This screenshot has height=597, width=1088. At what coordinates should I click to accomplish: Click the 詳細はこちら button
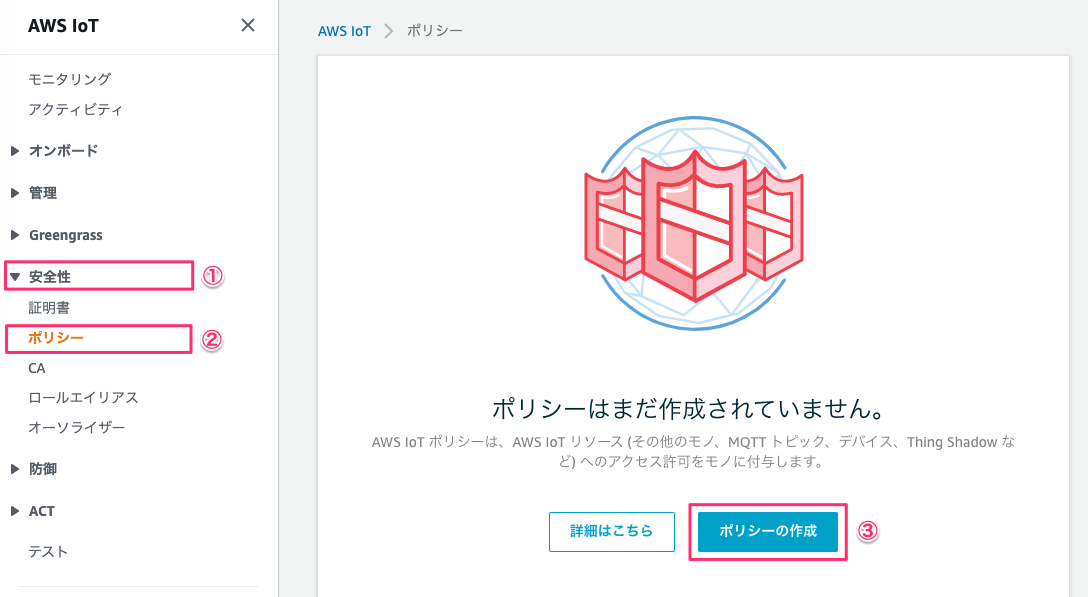tap(611, 532)
